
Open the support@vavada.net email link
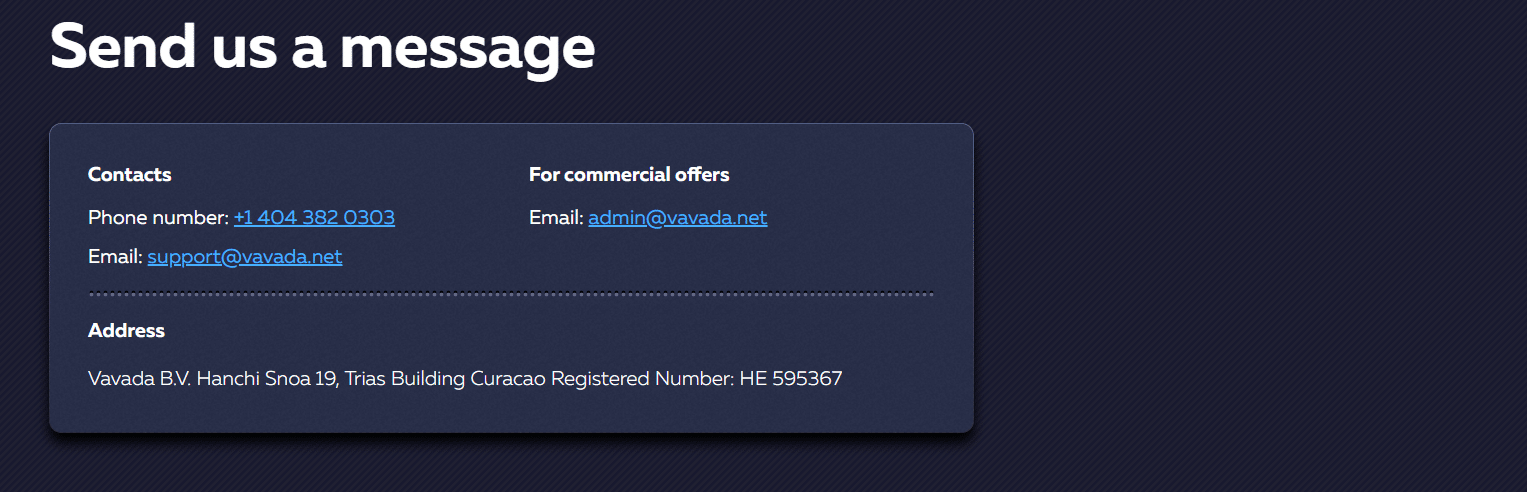245,257
